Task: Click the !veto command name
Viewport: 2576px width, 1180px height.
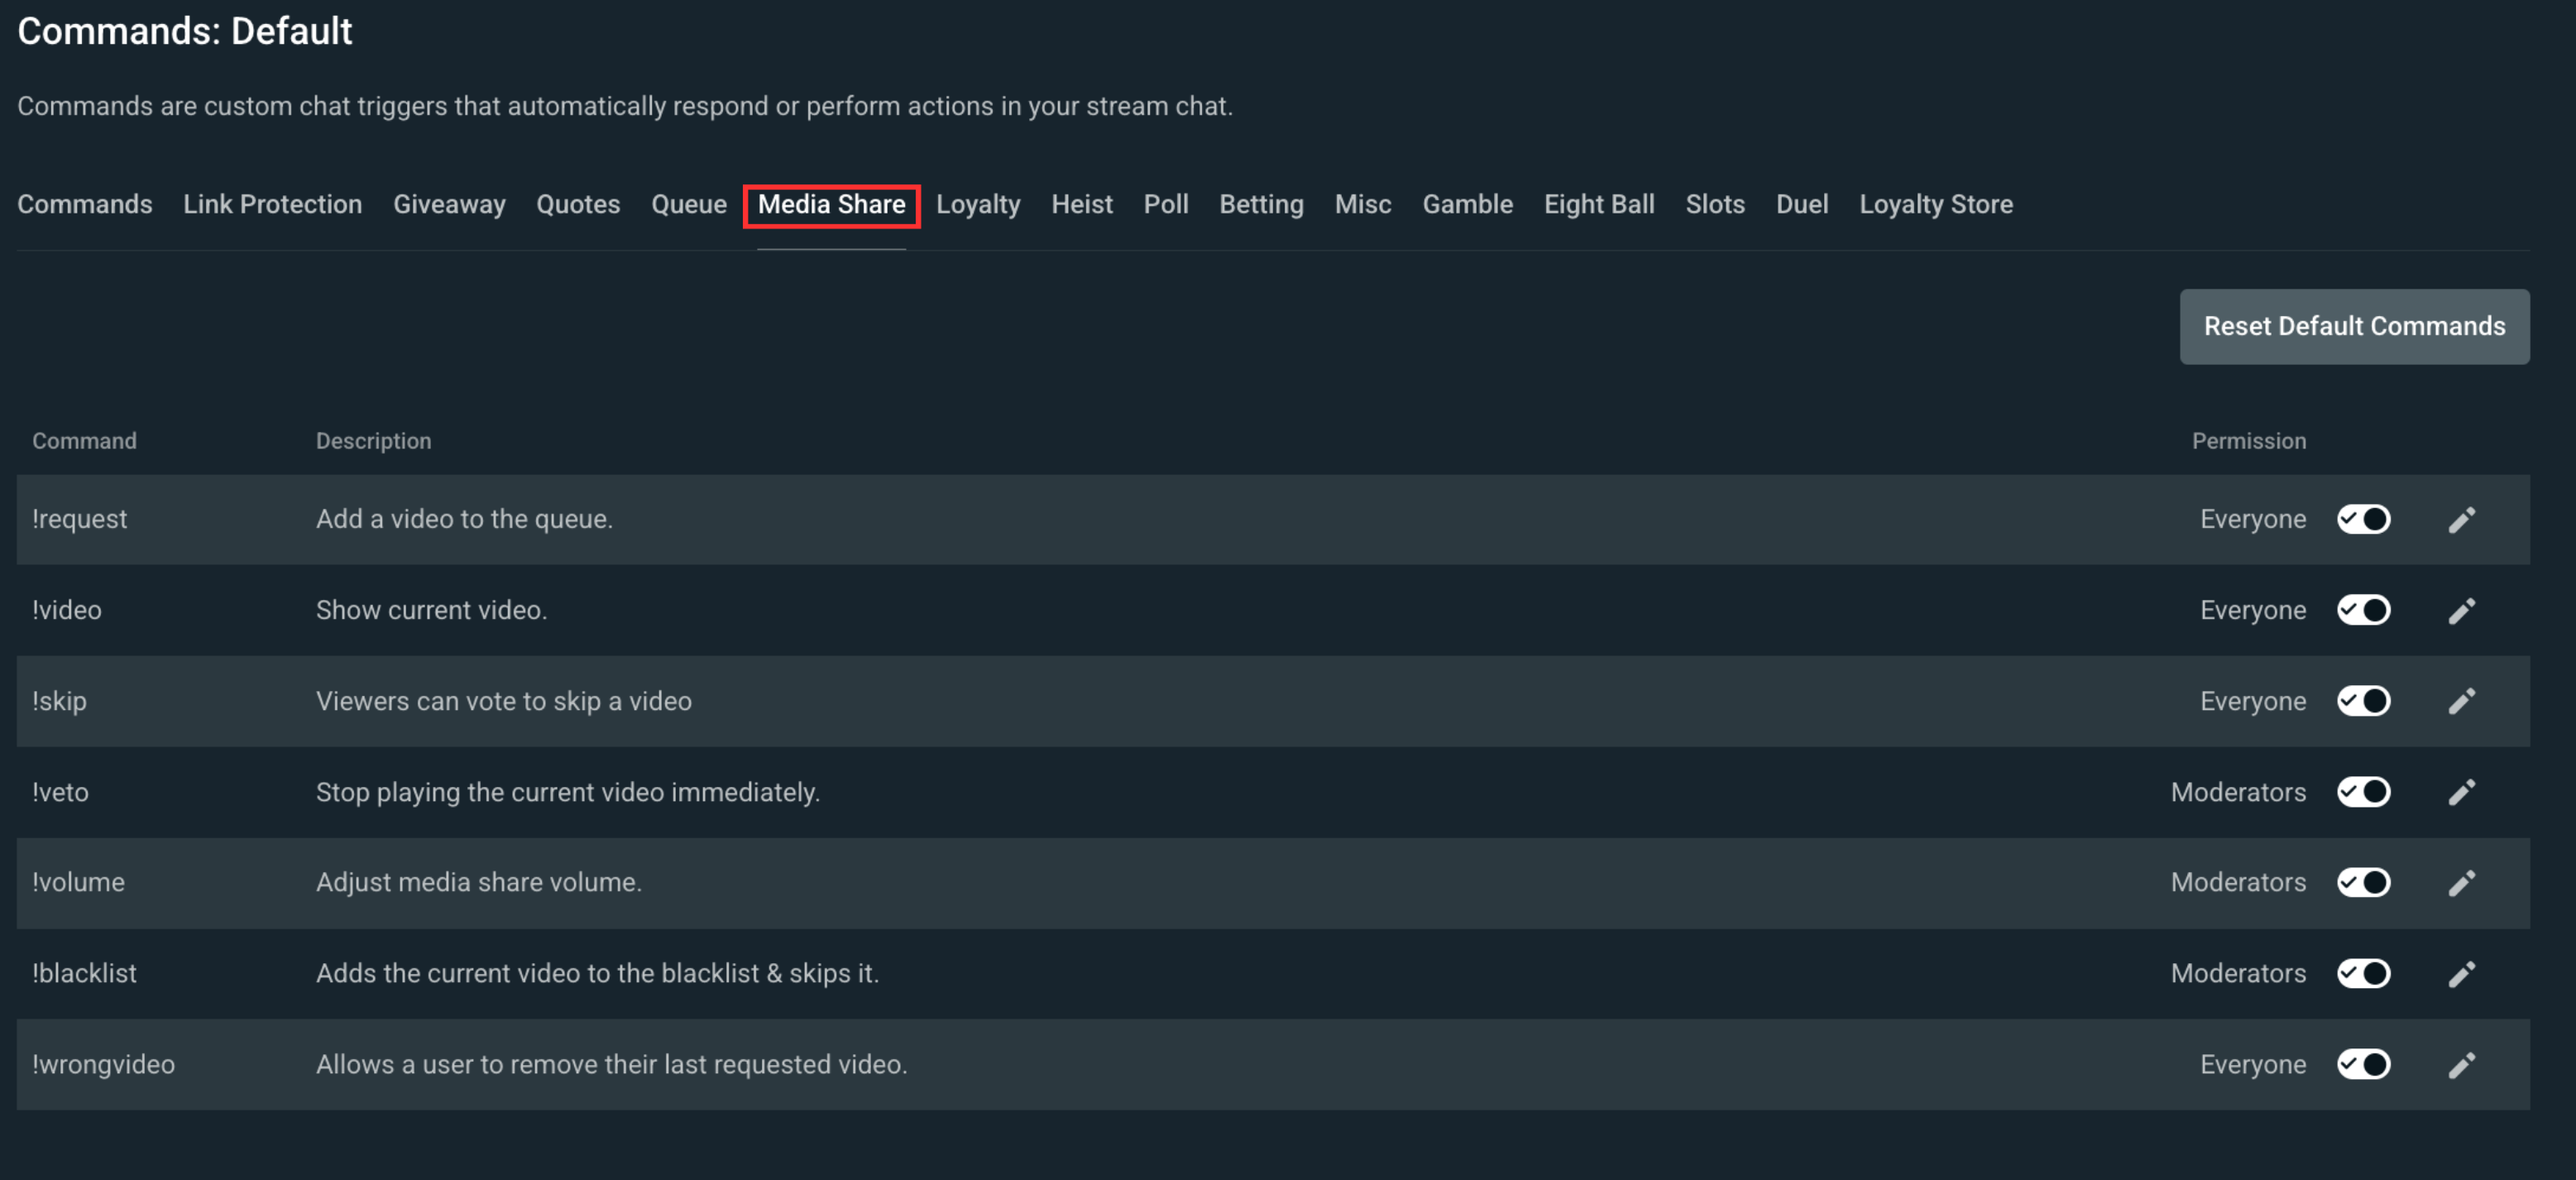Action: [60, 793]
